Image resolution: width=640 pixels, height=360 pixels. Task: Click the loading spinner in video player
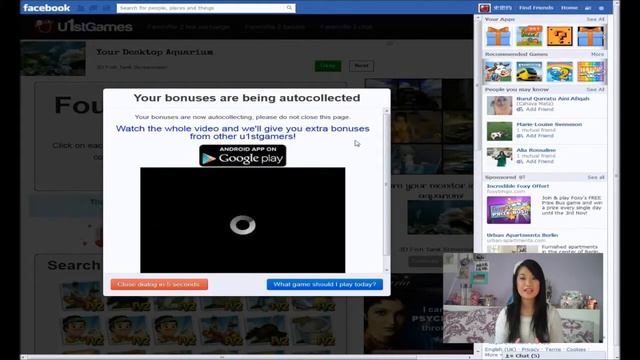tap(243, 225)
